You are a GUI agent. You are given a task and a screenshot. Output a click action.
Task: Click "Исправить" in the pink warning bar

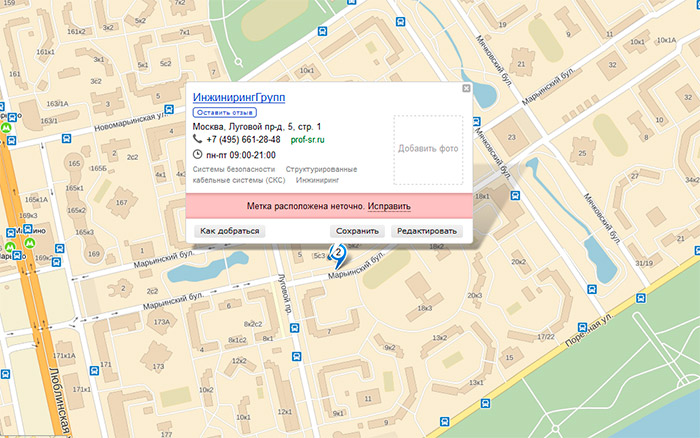389,206
